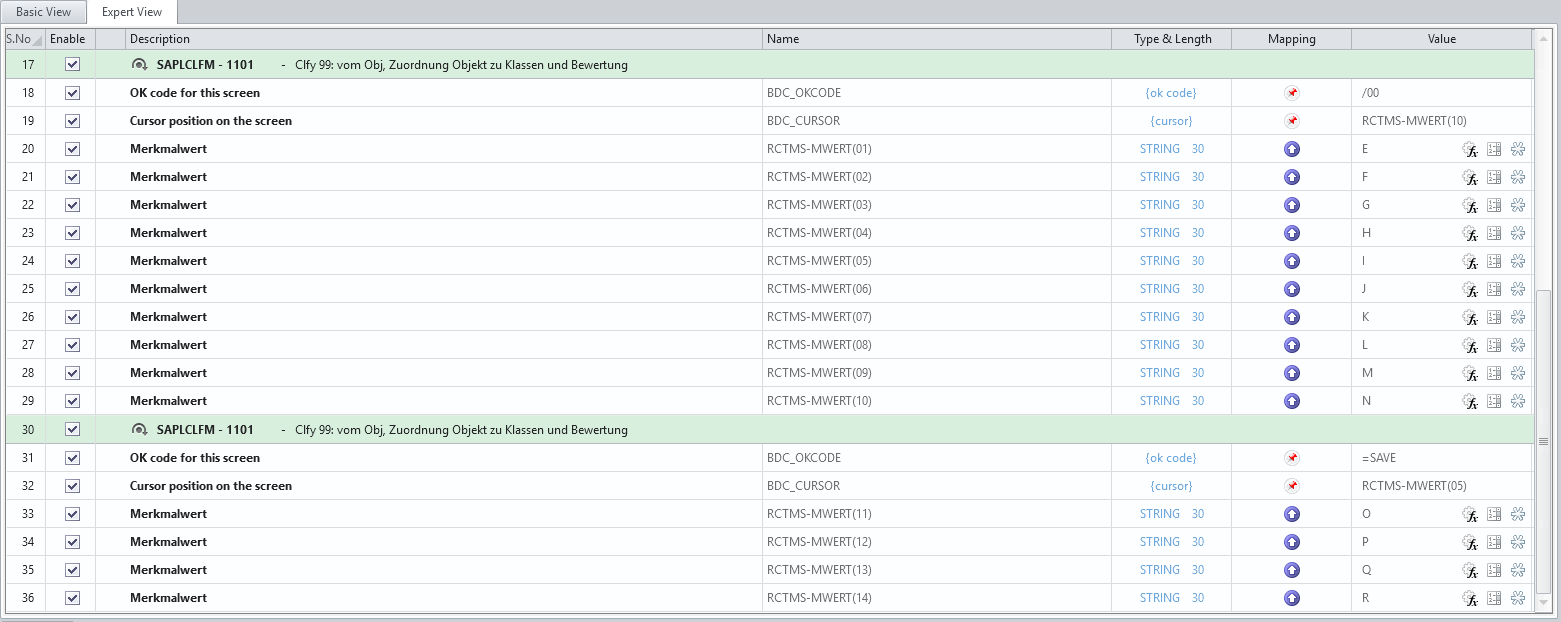Image resolution: width=1561 pixels, height=622 pixels.
Task: Click the asterisk icon on row 20
Action: coord(1518,149)
